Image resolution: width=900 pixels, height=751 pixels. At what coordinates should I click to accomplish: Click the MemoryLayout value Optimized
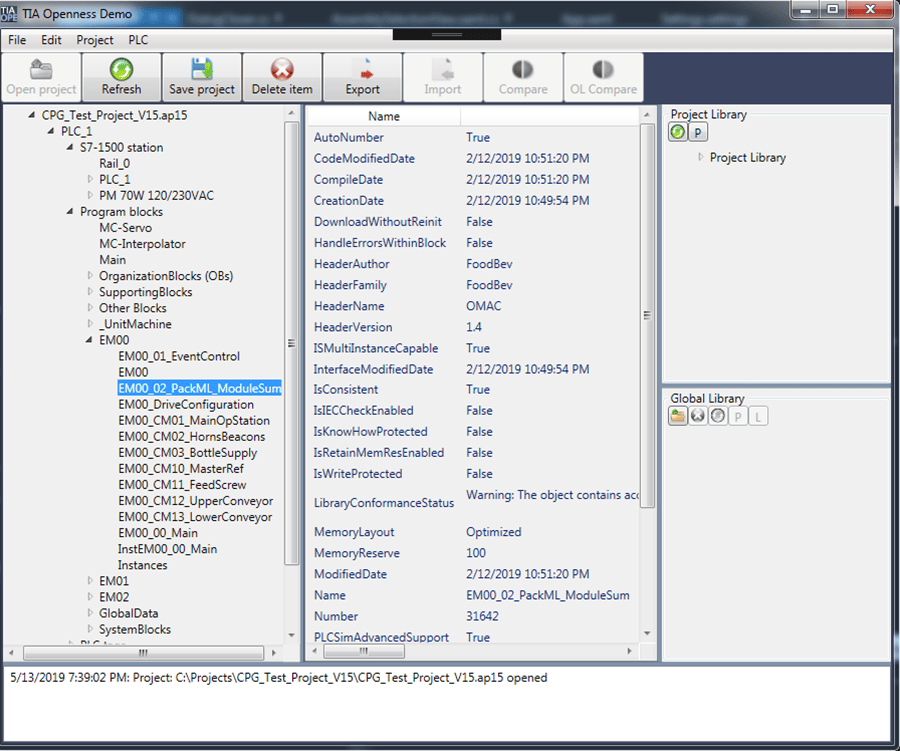click(x=494, y=532)
